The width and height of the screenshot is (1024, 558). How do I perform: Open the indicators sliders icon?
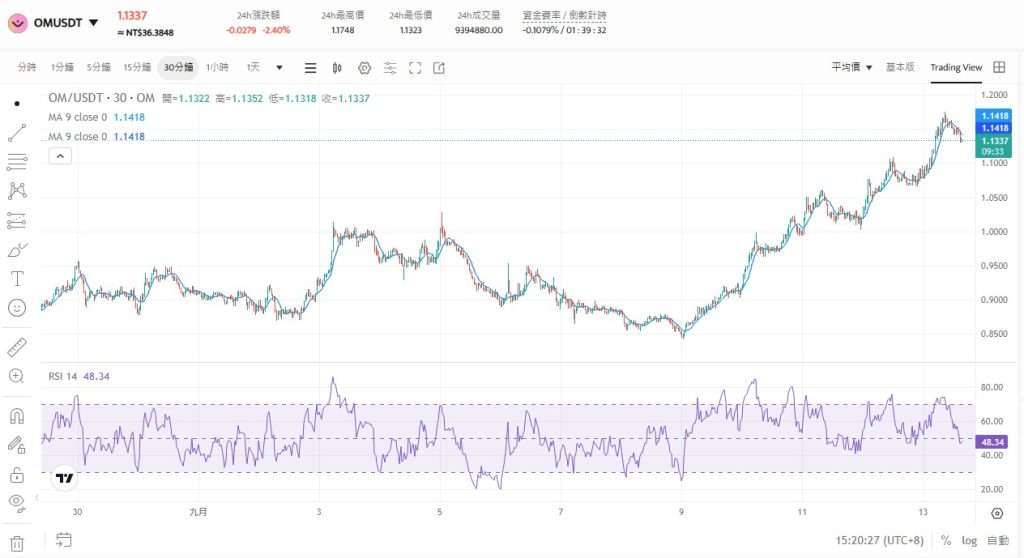click(390, 68)
